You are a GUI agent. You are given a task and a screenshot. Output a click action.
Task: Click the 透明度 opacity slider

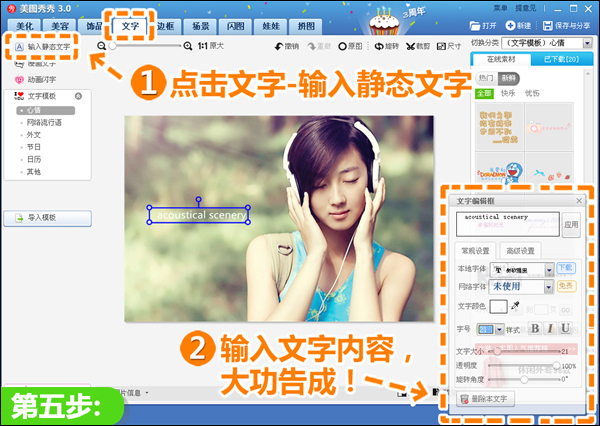524,366
